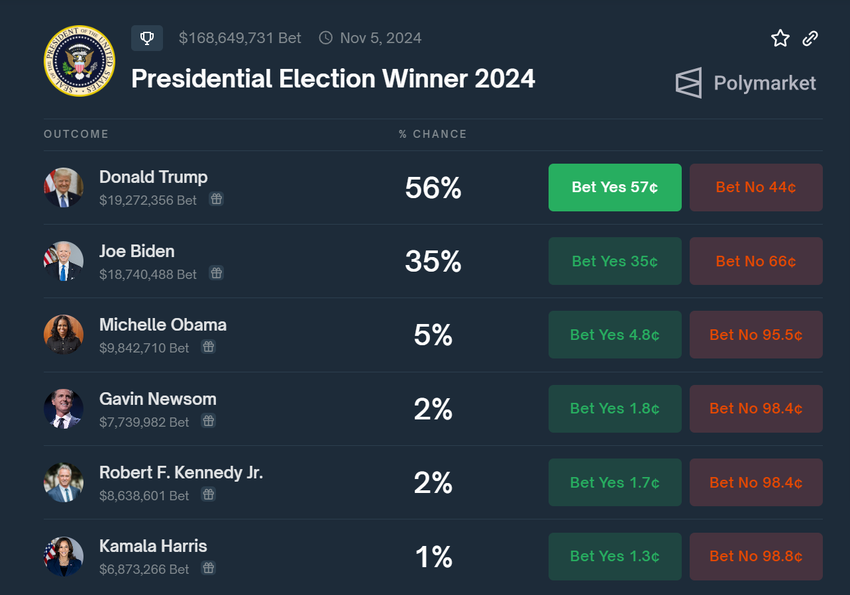The height and width of the screenshot is (595, 850).
Task: Select Bet Yes 4.8¢ for Michelle Obama
Action: coord(615,335)
